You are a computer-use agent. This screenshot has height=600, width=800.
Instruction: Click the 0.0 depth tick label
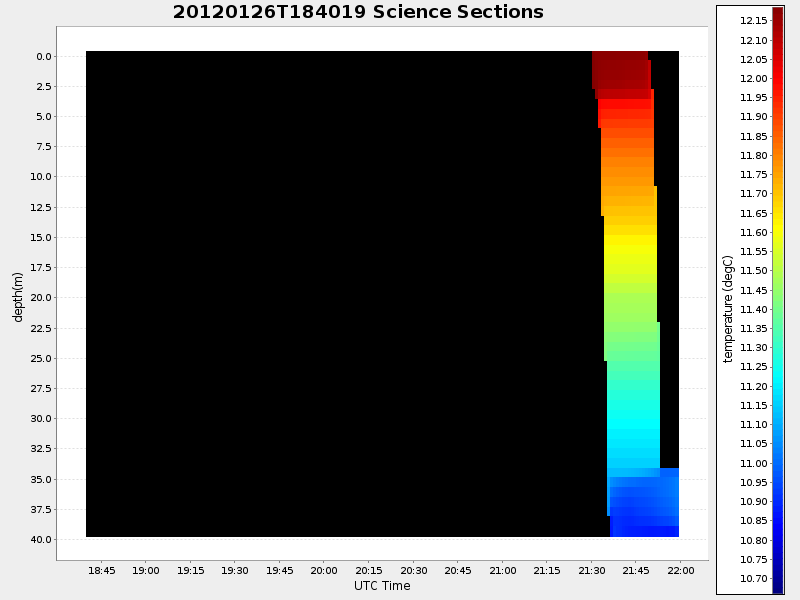(44, 57)
